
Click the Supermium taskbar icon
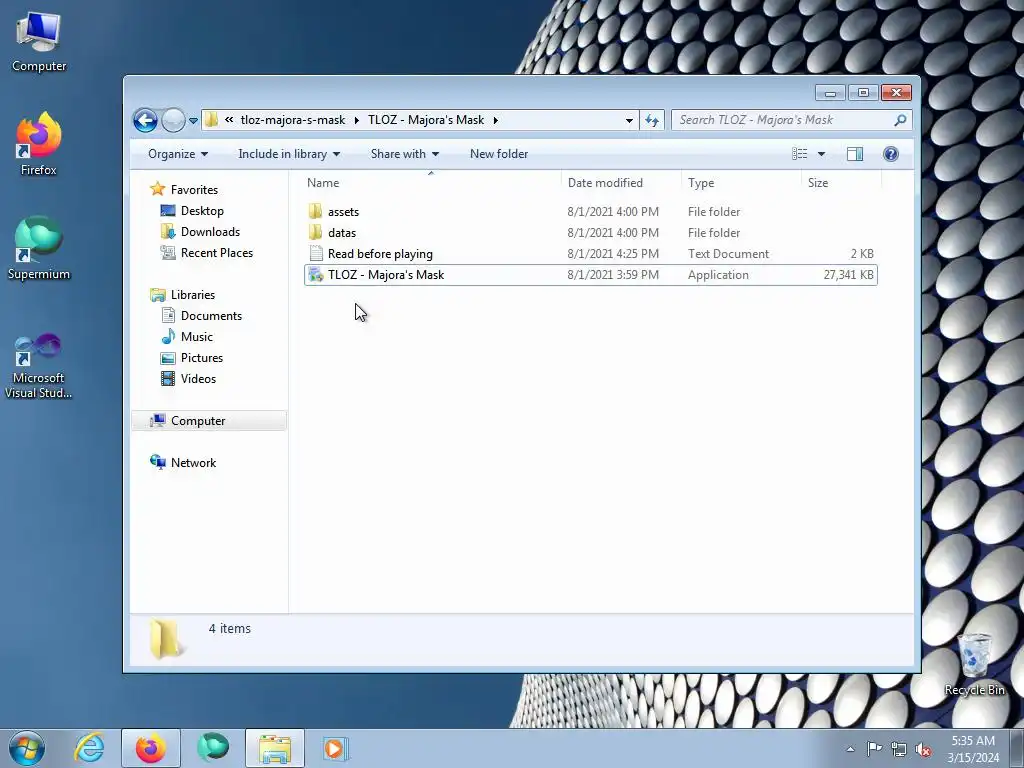[x=212, y=748]
